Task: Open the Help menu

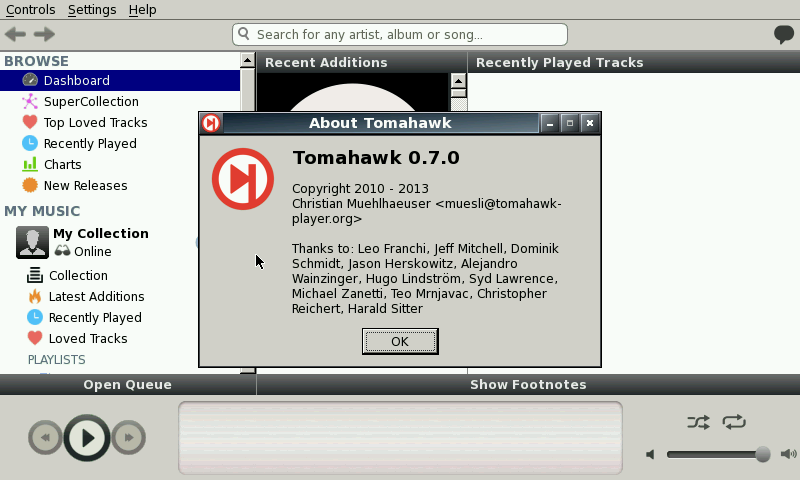Action: (x=142, y=10)
